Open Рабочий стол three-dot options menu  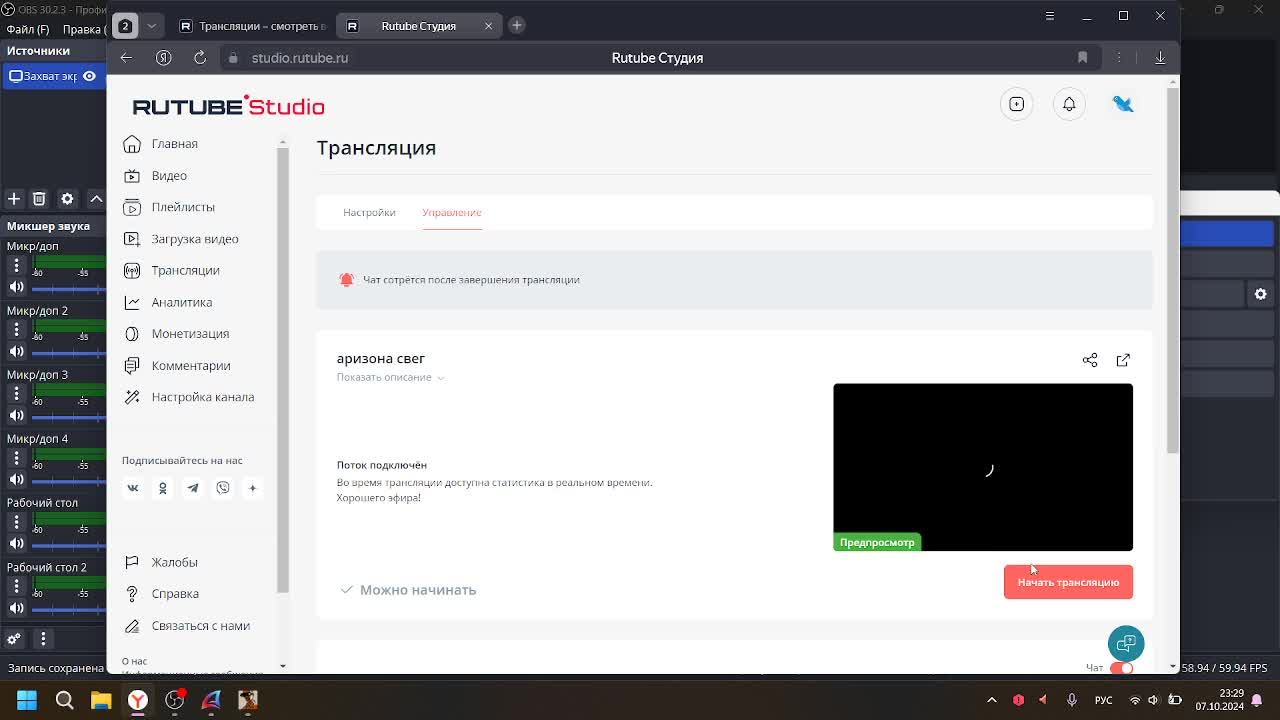point(16,521)
